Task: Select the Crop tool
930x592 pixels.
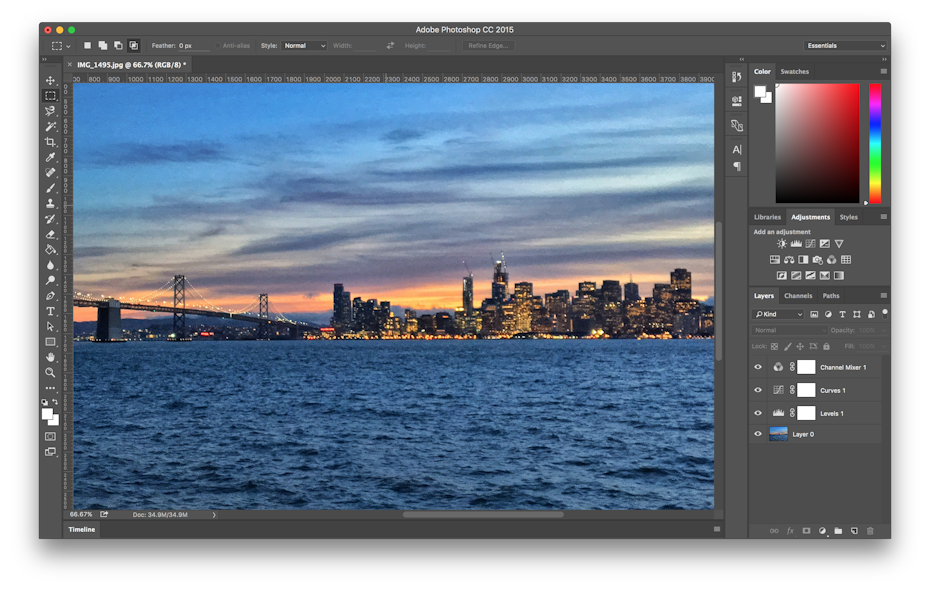Action: 50,142
